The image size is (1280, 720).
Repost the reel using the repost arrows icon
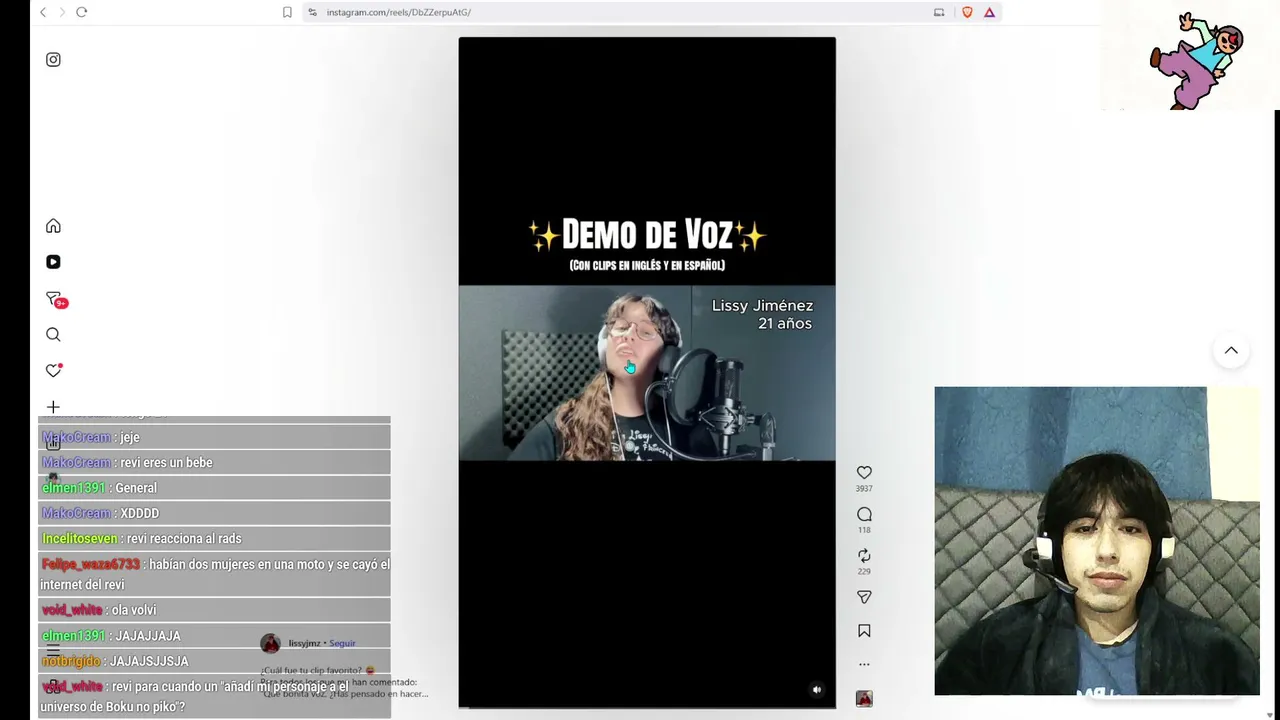click(864, 555)
